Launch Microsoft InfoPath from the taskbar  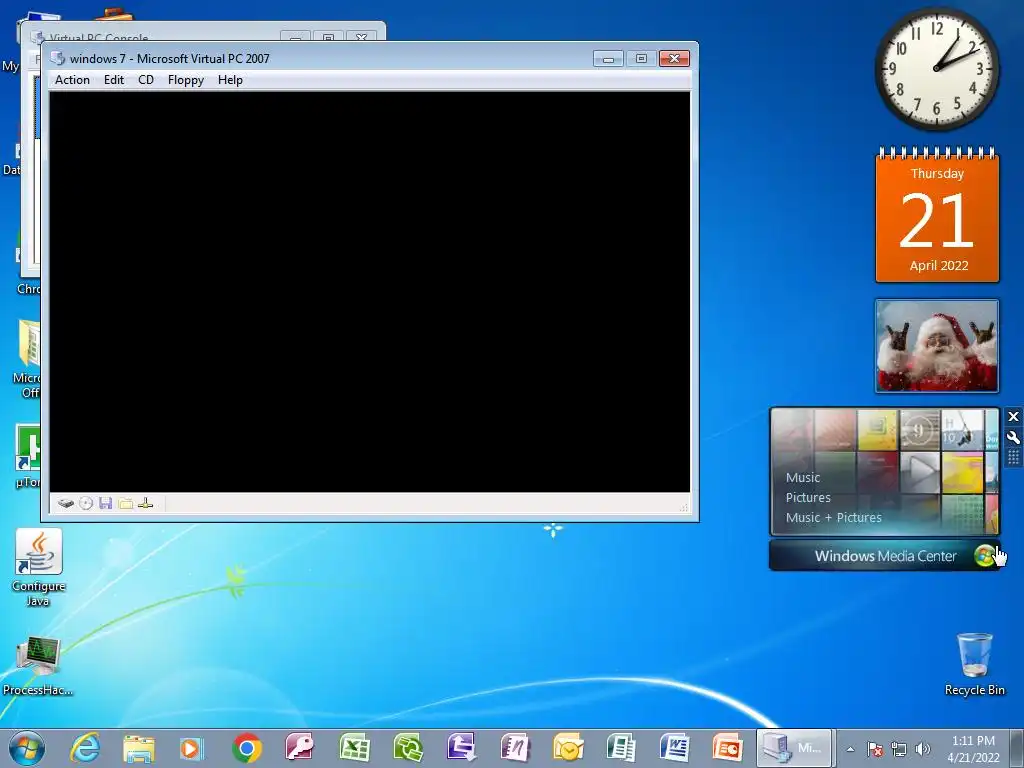point(461,748)
